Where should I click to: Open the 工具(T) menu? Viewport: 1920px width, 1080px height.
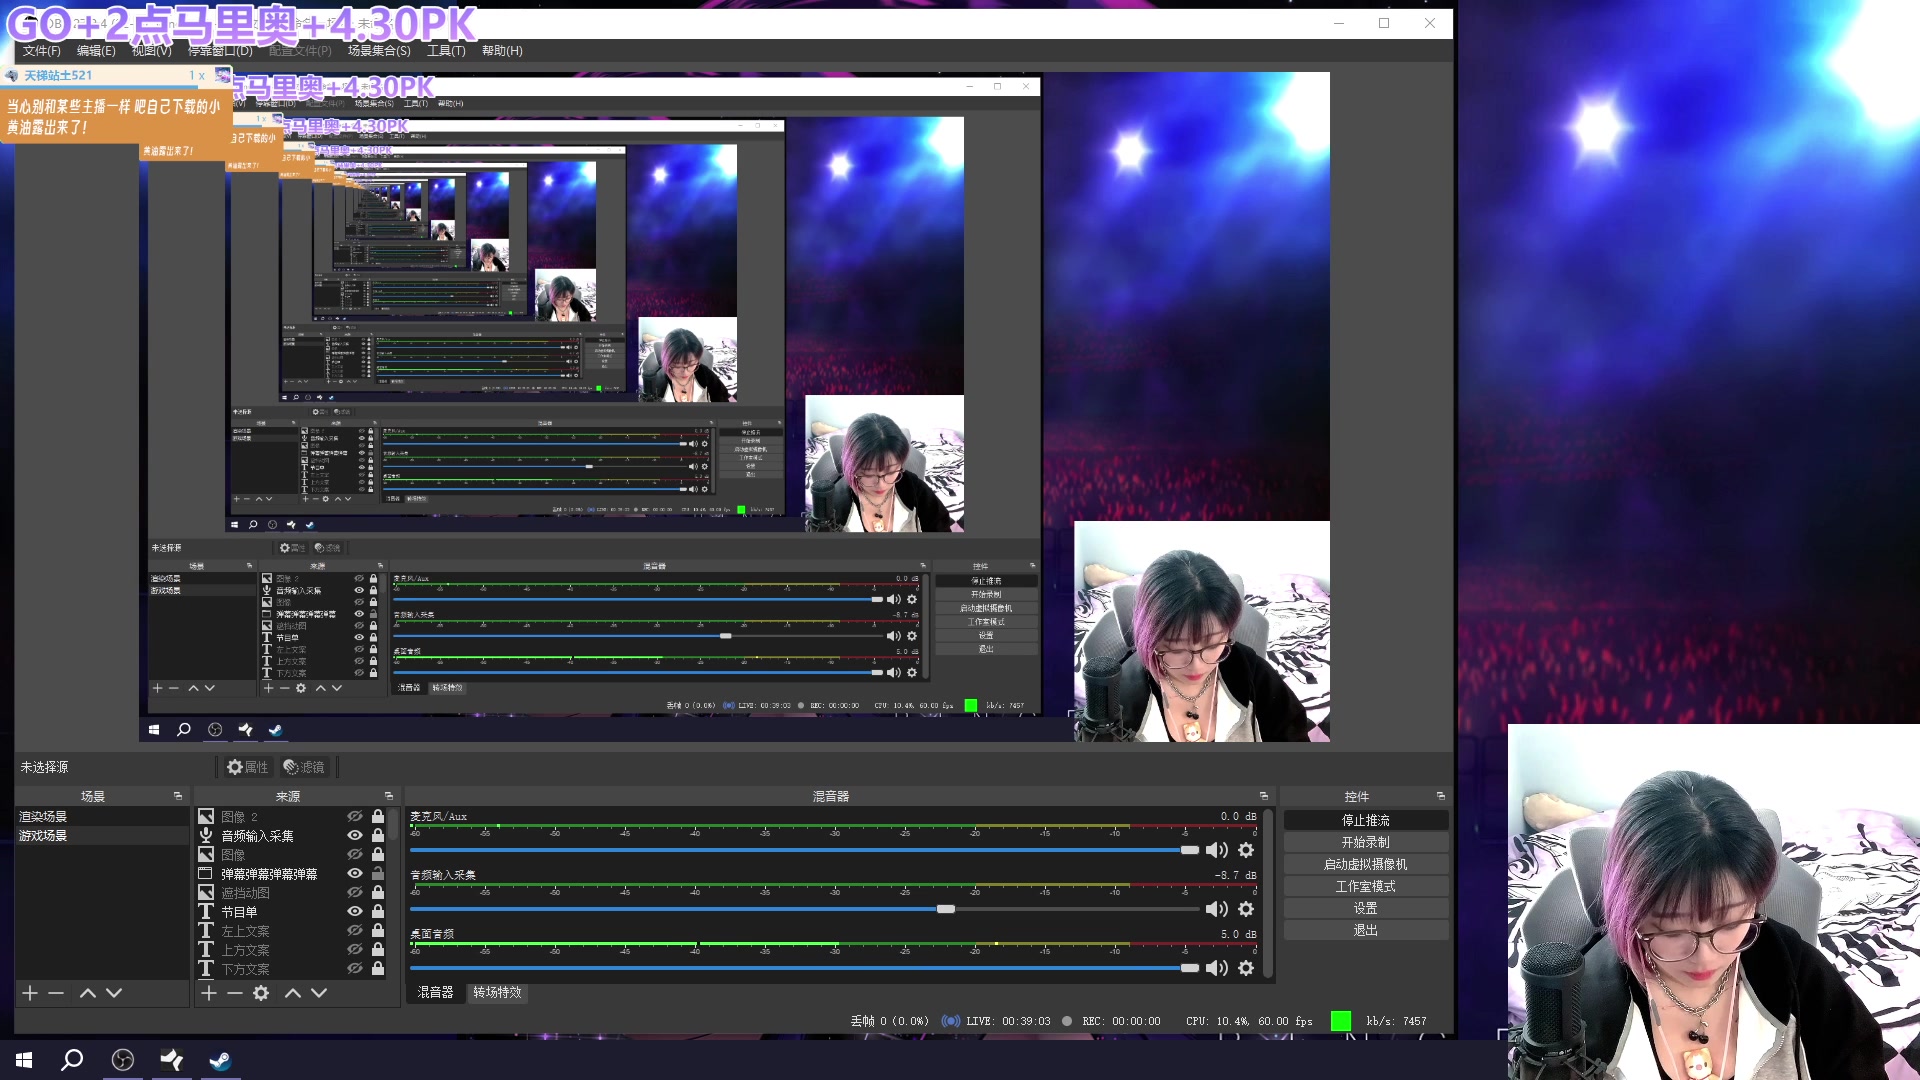point(446,50)
